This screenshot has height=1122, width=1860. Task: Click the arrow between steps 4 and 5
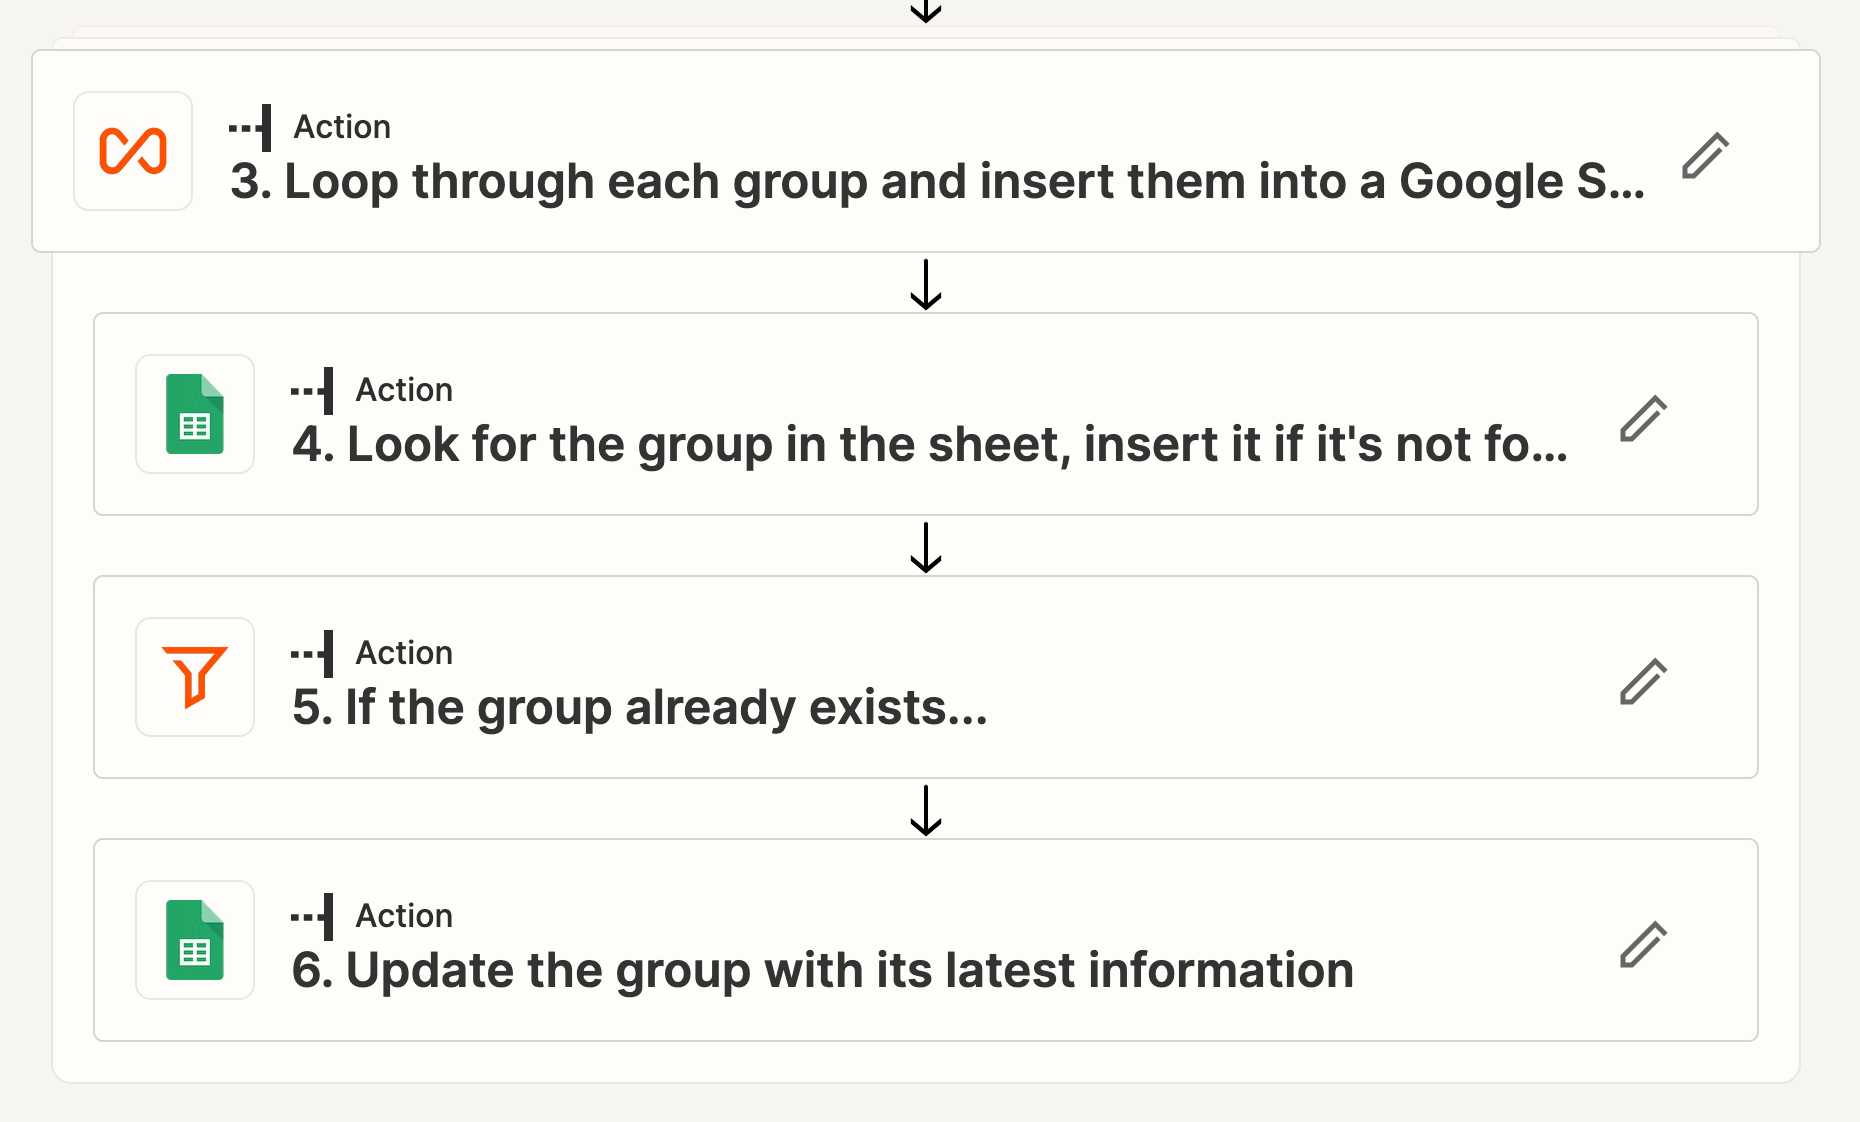pyautogui.click(x=926, y=547)
